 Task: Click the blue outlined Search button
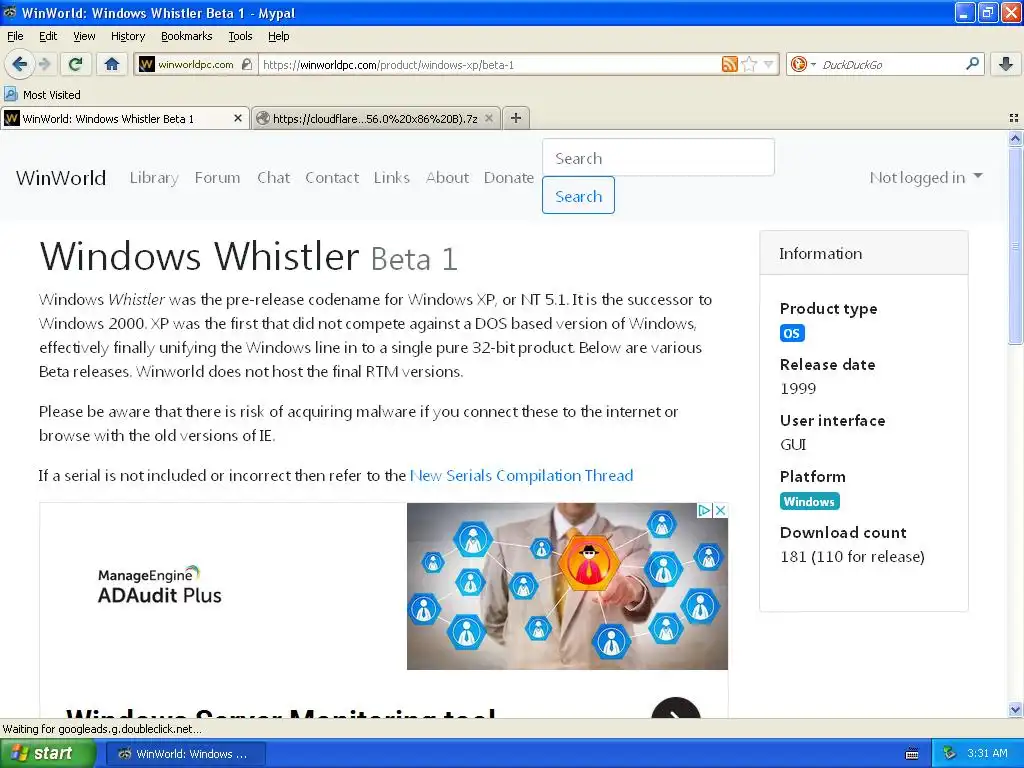click(x=578, y=195)
